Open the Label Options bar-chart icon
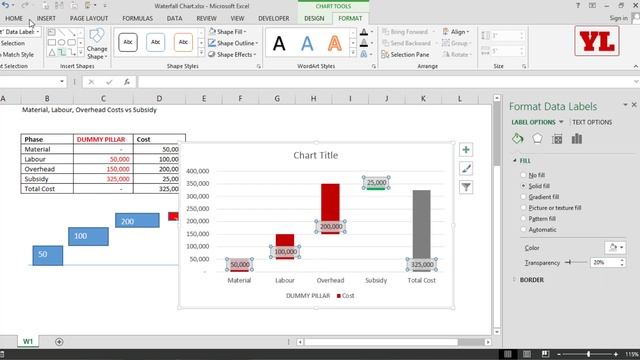Viewport: 640px width, 360px height. [x=577, y=139]
